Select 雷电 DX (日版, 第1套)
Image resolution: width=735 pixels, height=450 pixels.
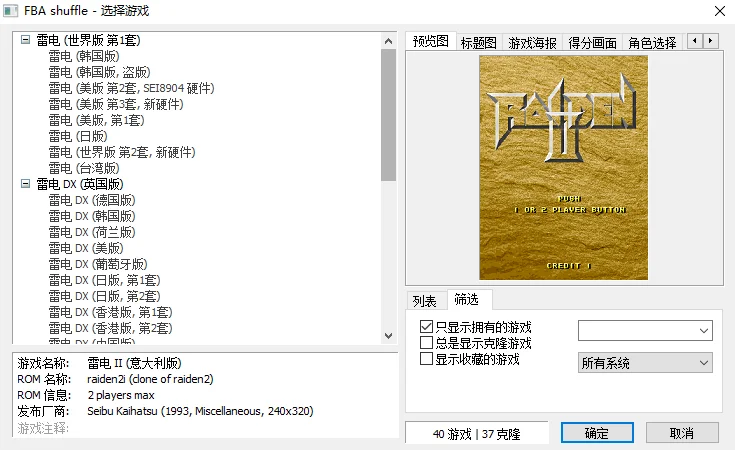[104, 280]
